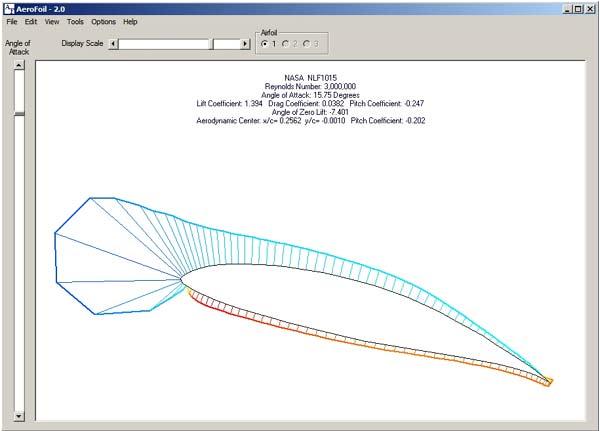Open the Edit menu
600x431 pixels.
click(x=31, y=22)
